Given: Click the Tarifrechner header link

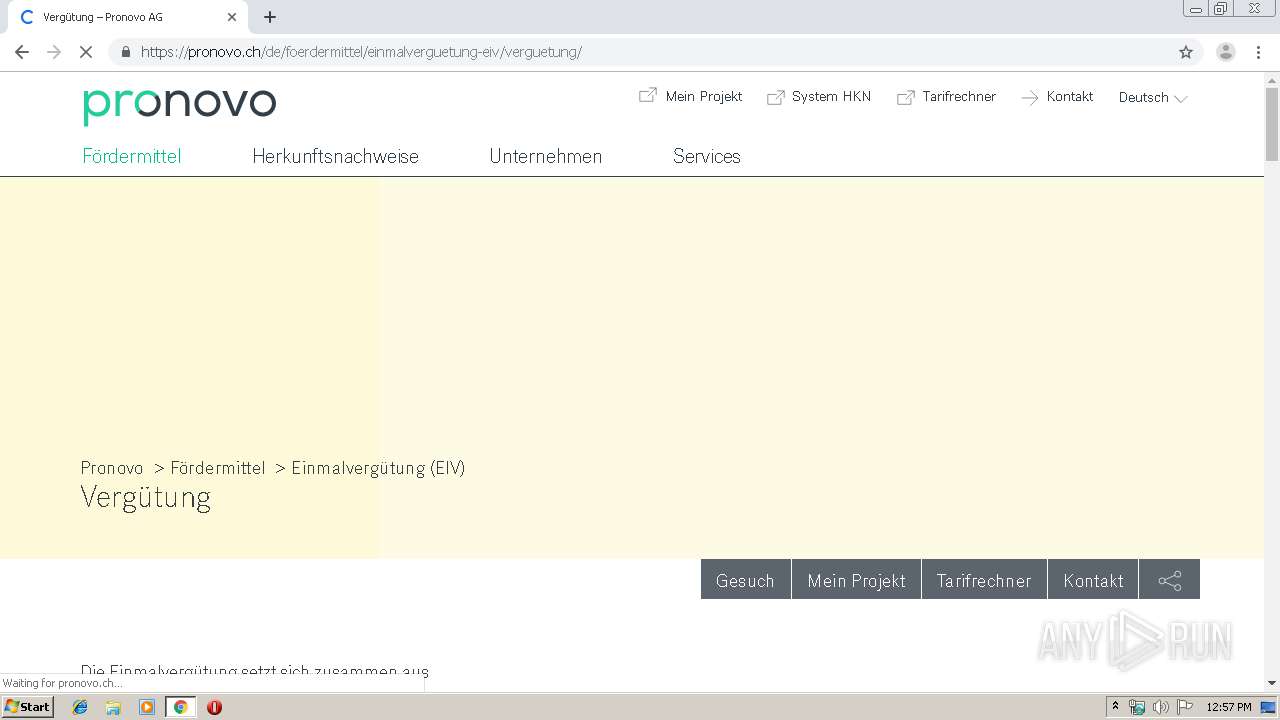Looking at the screenshot, I should tap(959, 96).
